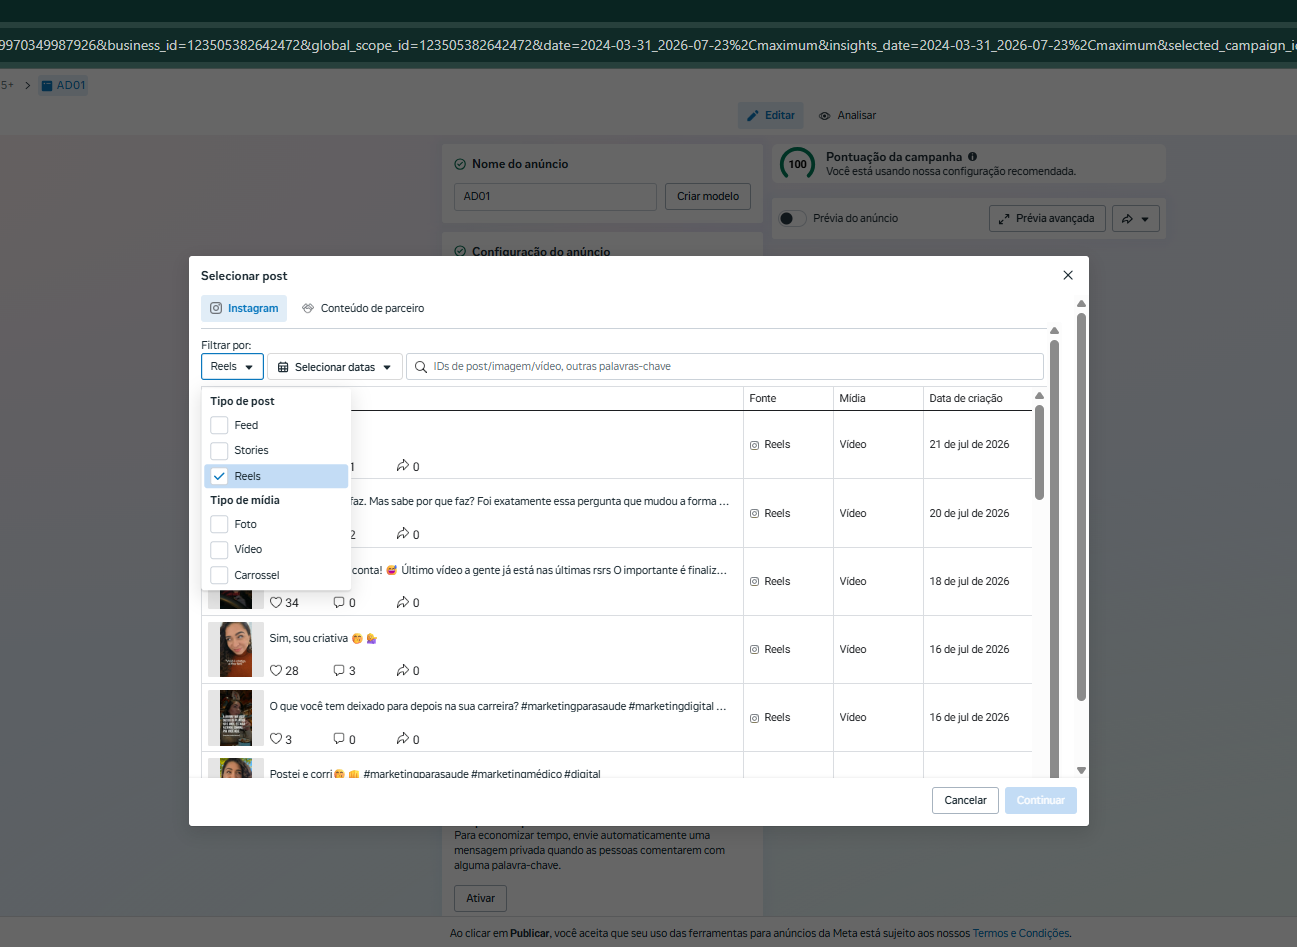
Task: Uncheck the Reels checkbox
Action: 219,476
